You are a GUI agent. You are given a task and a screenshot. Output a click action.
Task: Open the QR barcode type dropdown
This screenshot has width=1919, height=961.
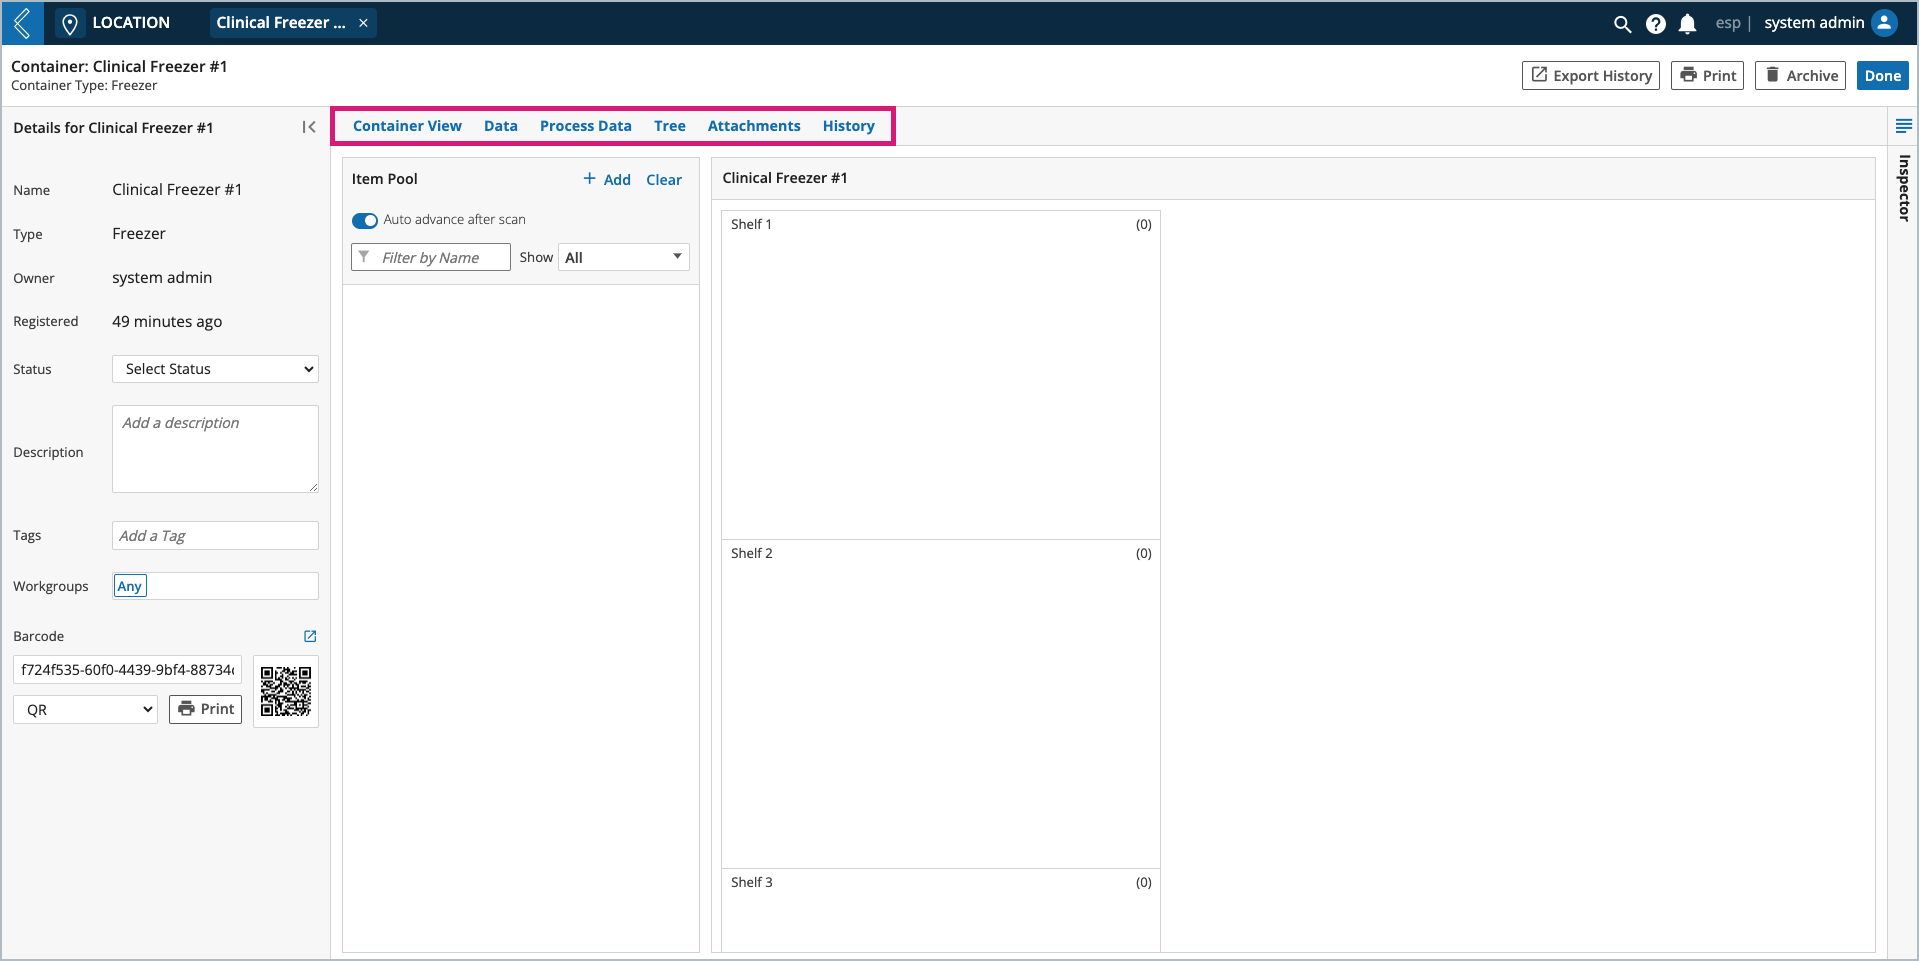point(86,710)
